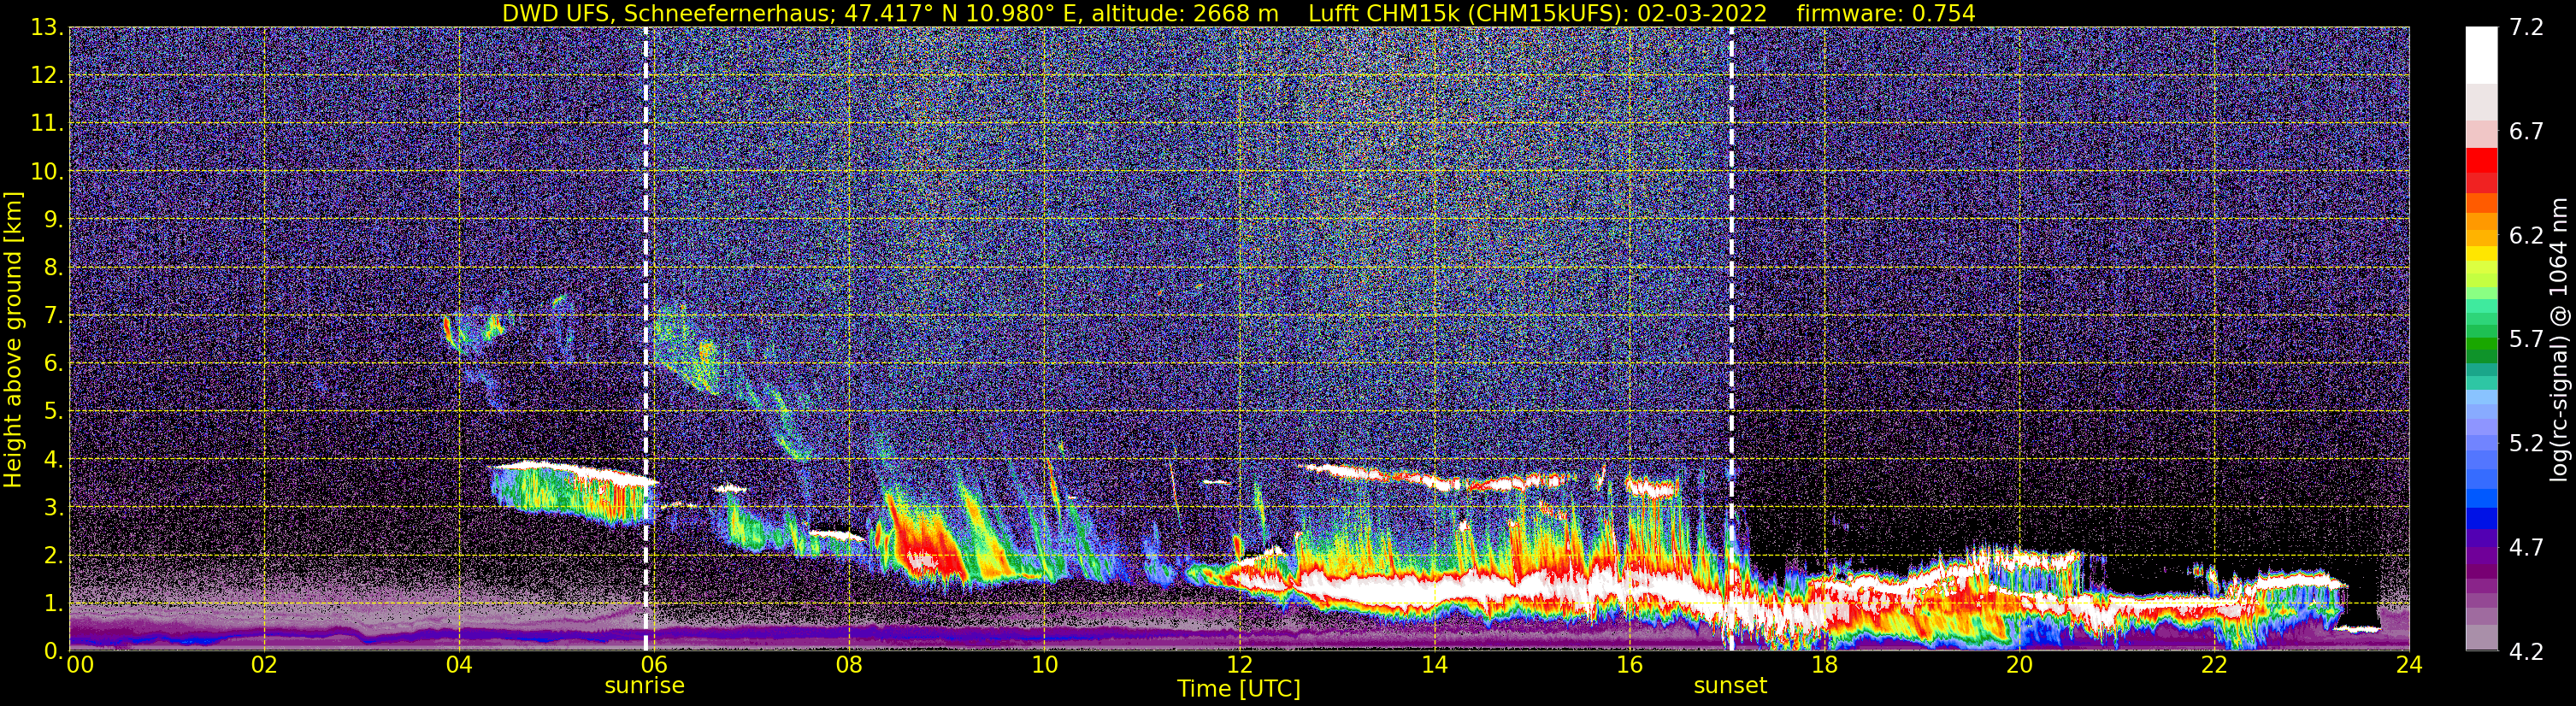Click the x-axis tick label '20'
The width and height of the screenshot is (2576, 706).
tap(2019, 666)
